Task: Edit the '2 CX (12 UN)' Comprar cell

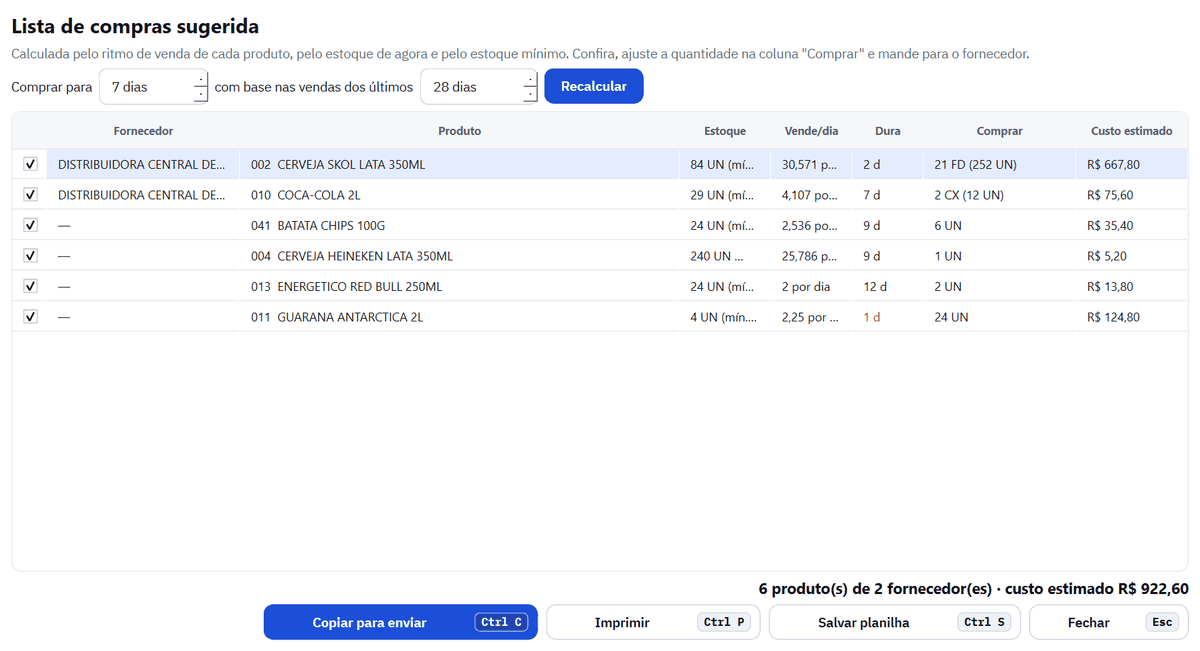Action: [x=999, y=195]
